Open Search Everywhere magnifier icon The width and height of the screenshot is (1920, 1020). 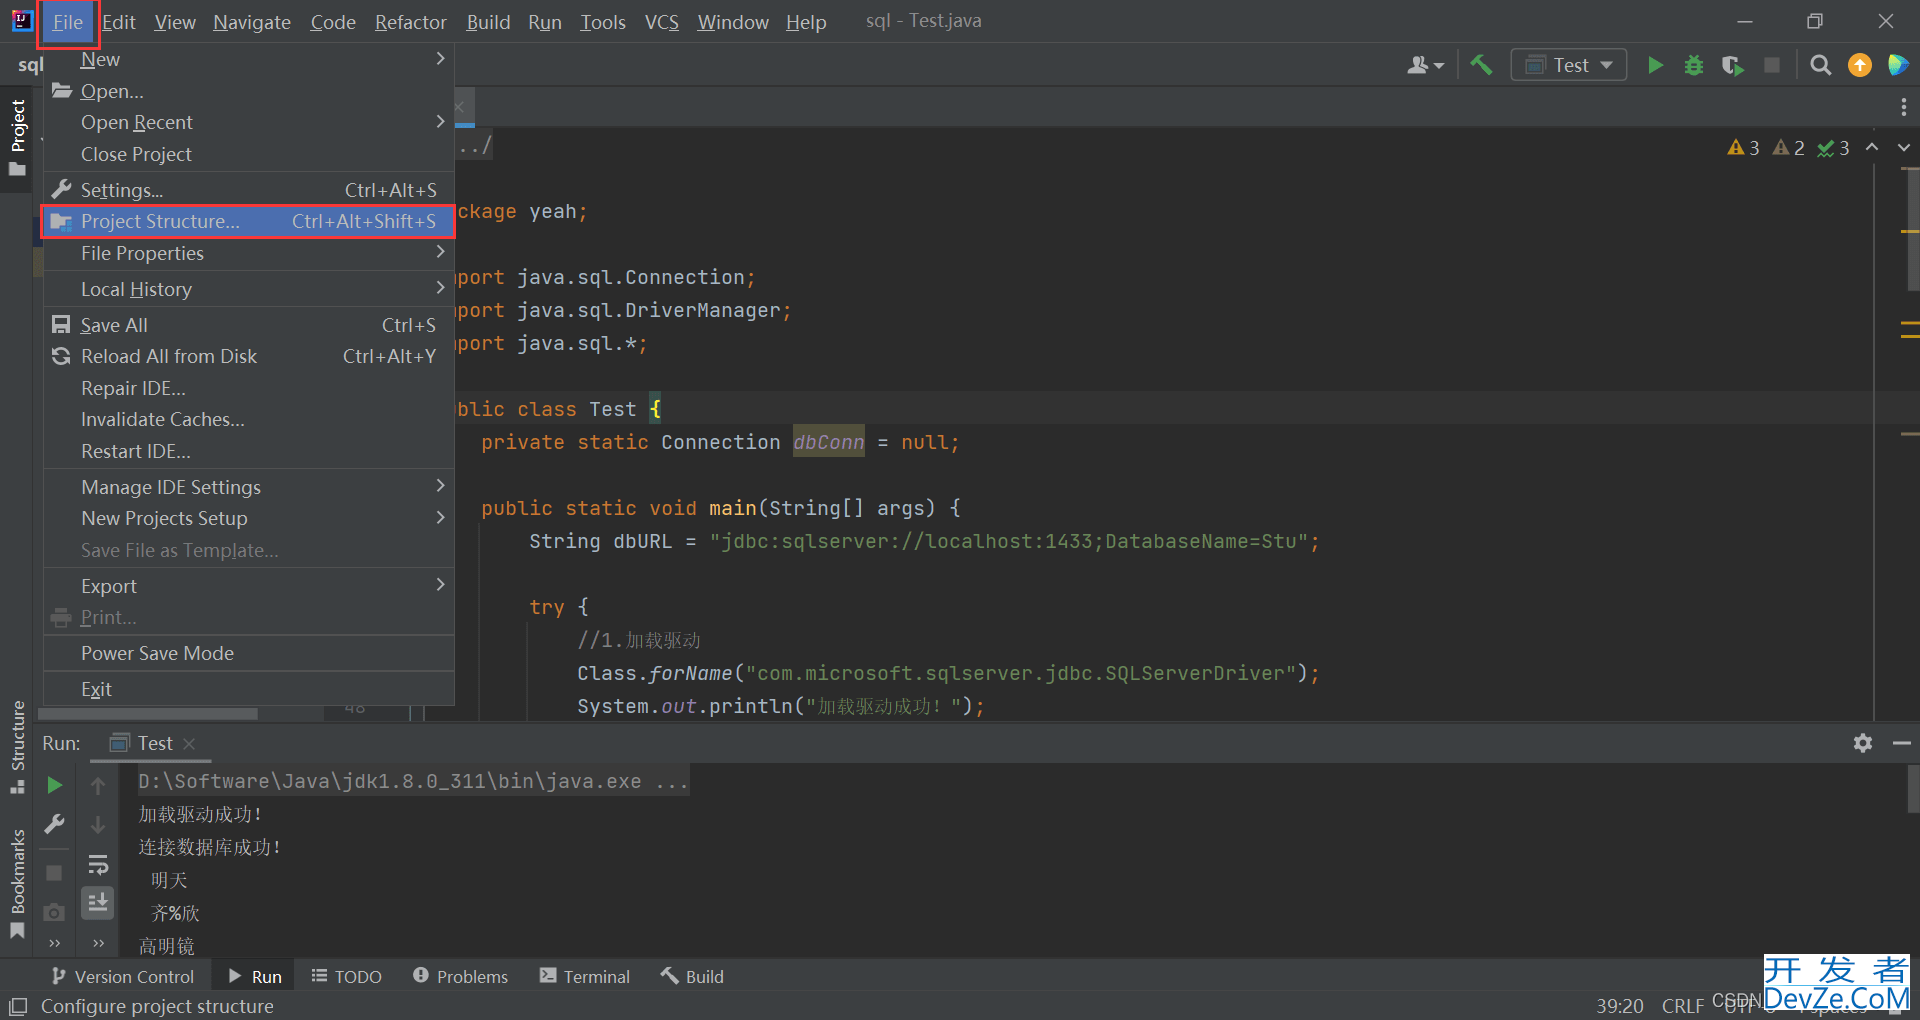[1821, 65]
